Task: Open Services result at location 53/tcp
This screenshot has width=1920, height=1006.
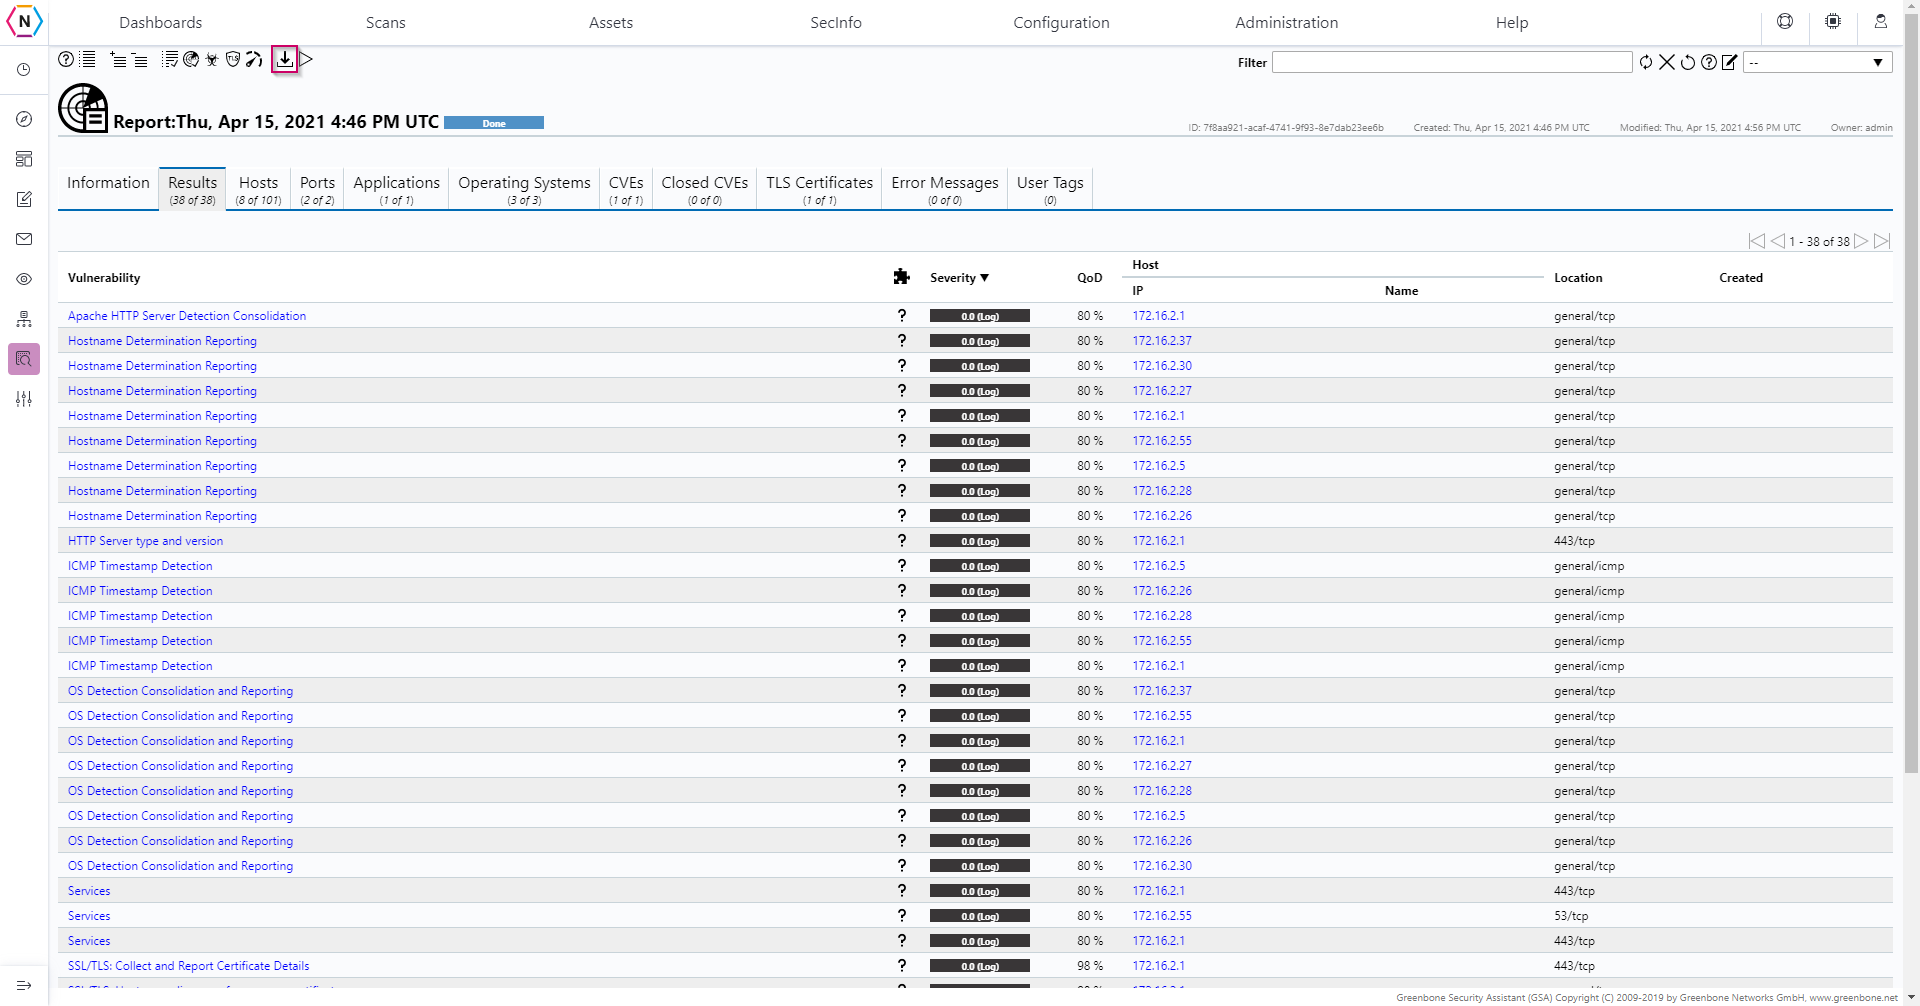Action: coord(89,916)
